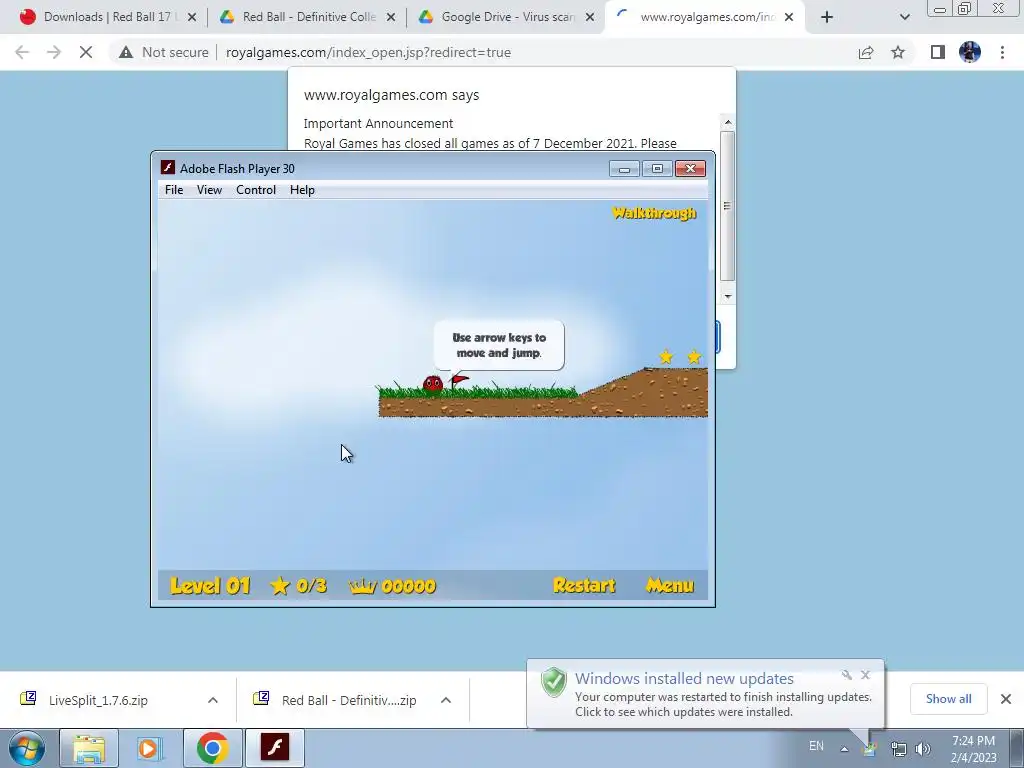
Task: Click the browser forward arrow
Action: [54, 52]
